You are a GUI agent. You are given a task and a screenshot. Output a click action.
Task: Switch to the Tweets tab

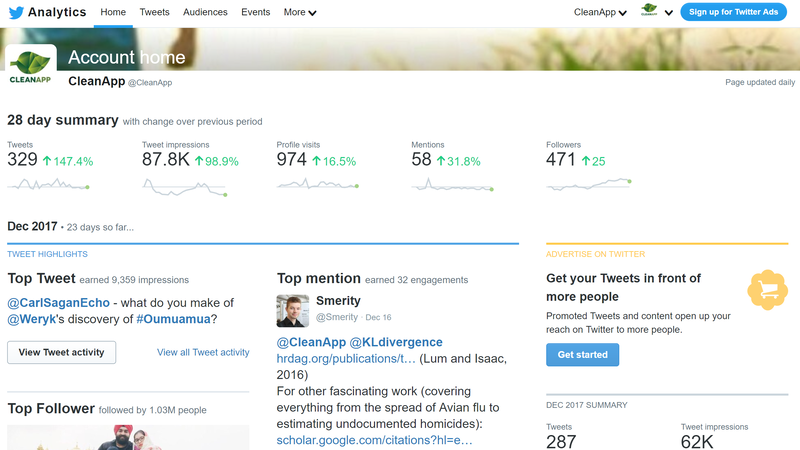(x=154, y=13)
